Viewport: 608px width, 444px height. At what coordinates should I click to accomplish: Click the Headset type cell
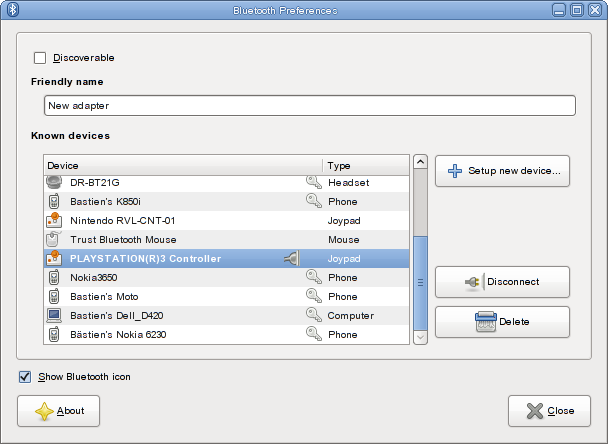[x=349, y=183]
